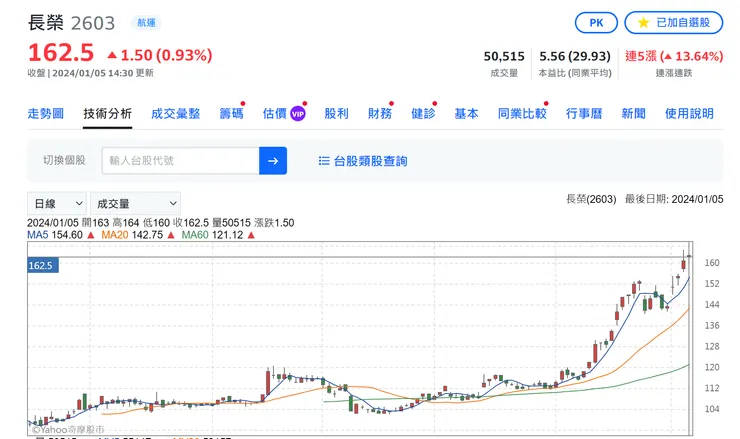Click the purple VIP badge icon
This screenshot has height=439, width=740.
[x=298, y=114]
